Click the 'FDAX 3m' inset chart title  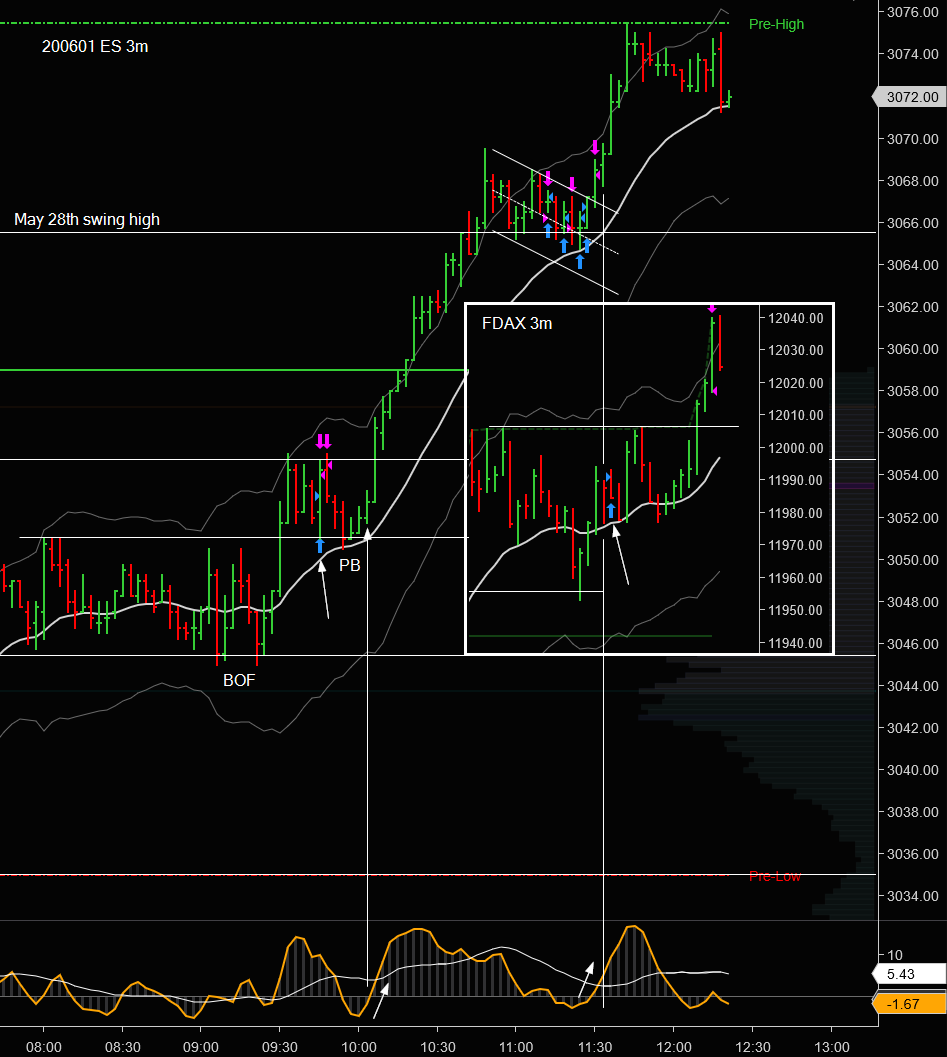[517, 324]
